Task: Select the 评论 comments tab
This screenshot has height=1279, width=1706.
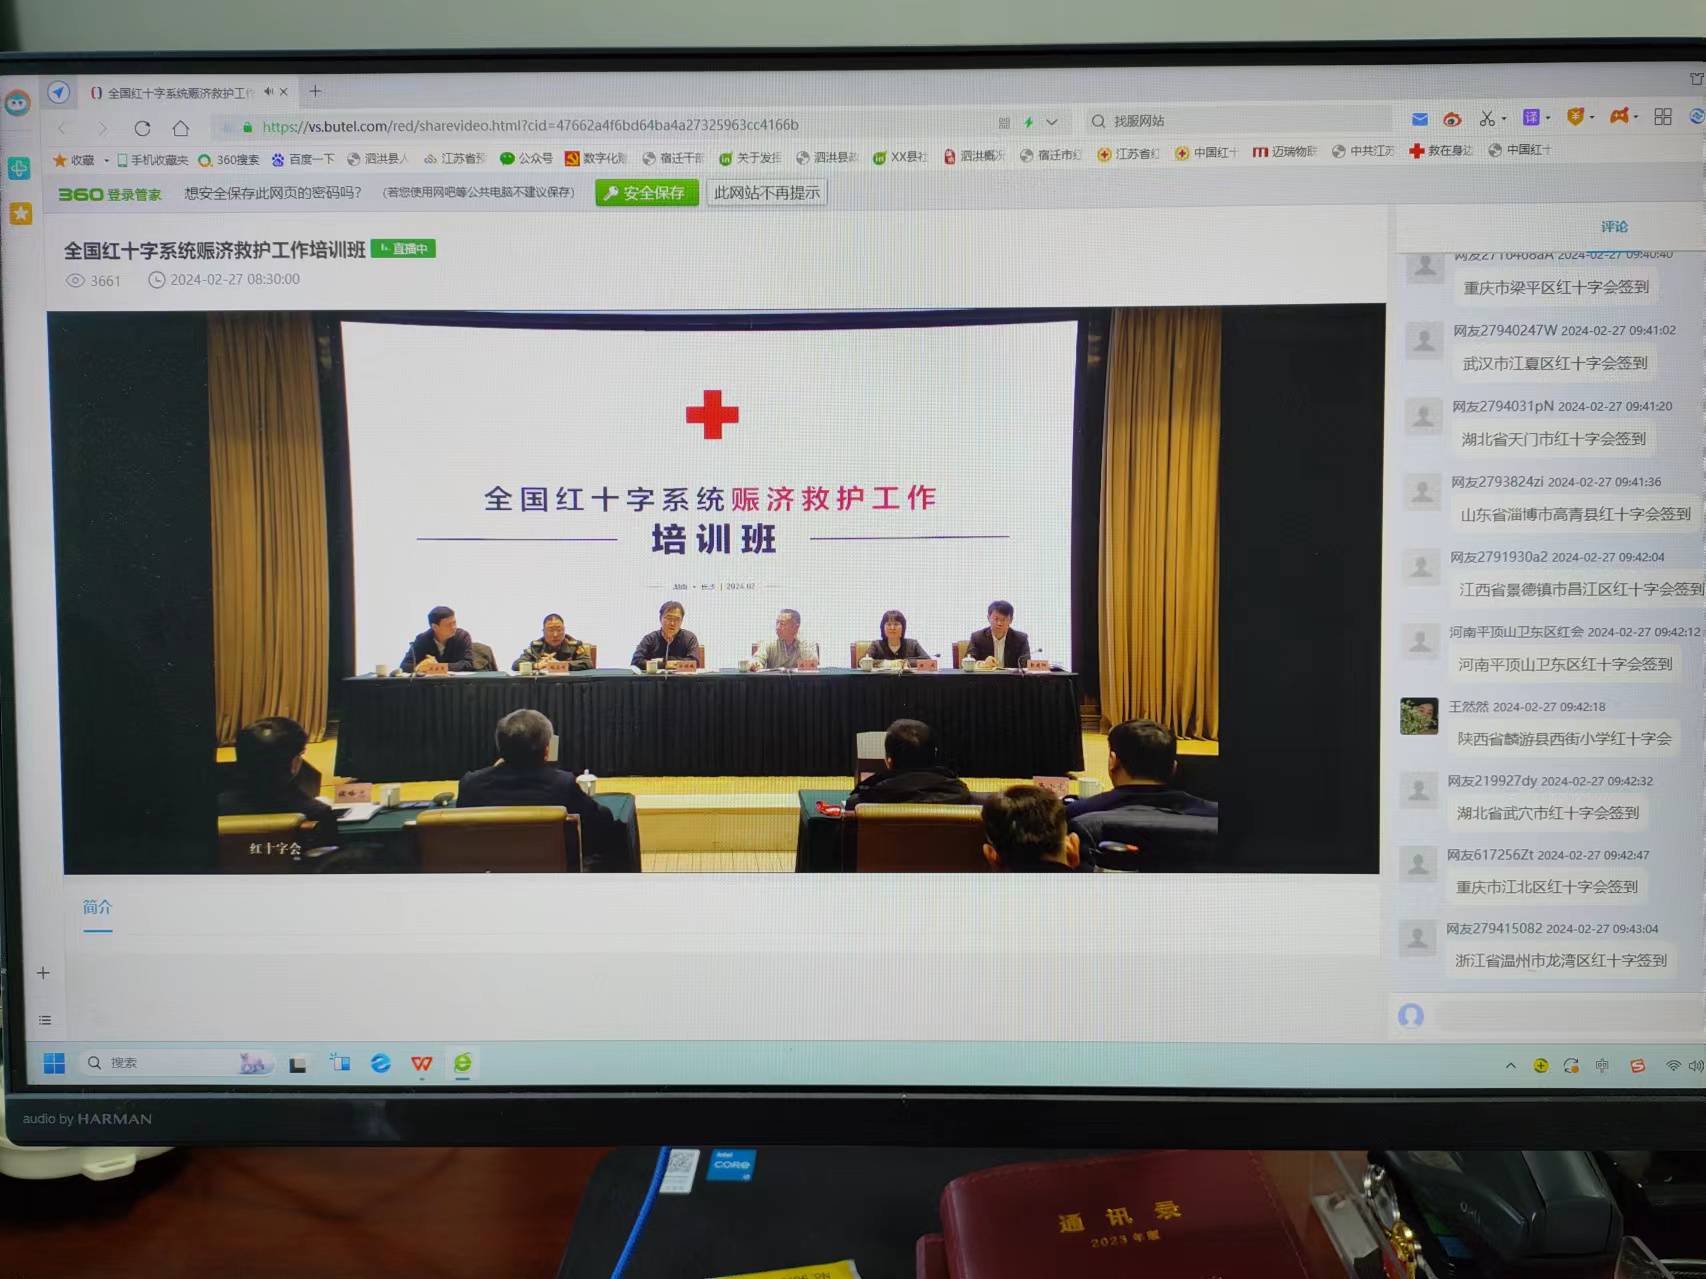Action: pyautogui.click(x=1613, y=227)
